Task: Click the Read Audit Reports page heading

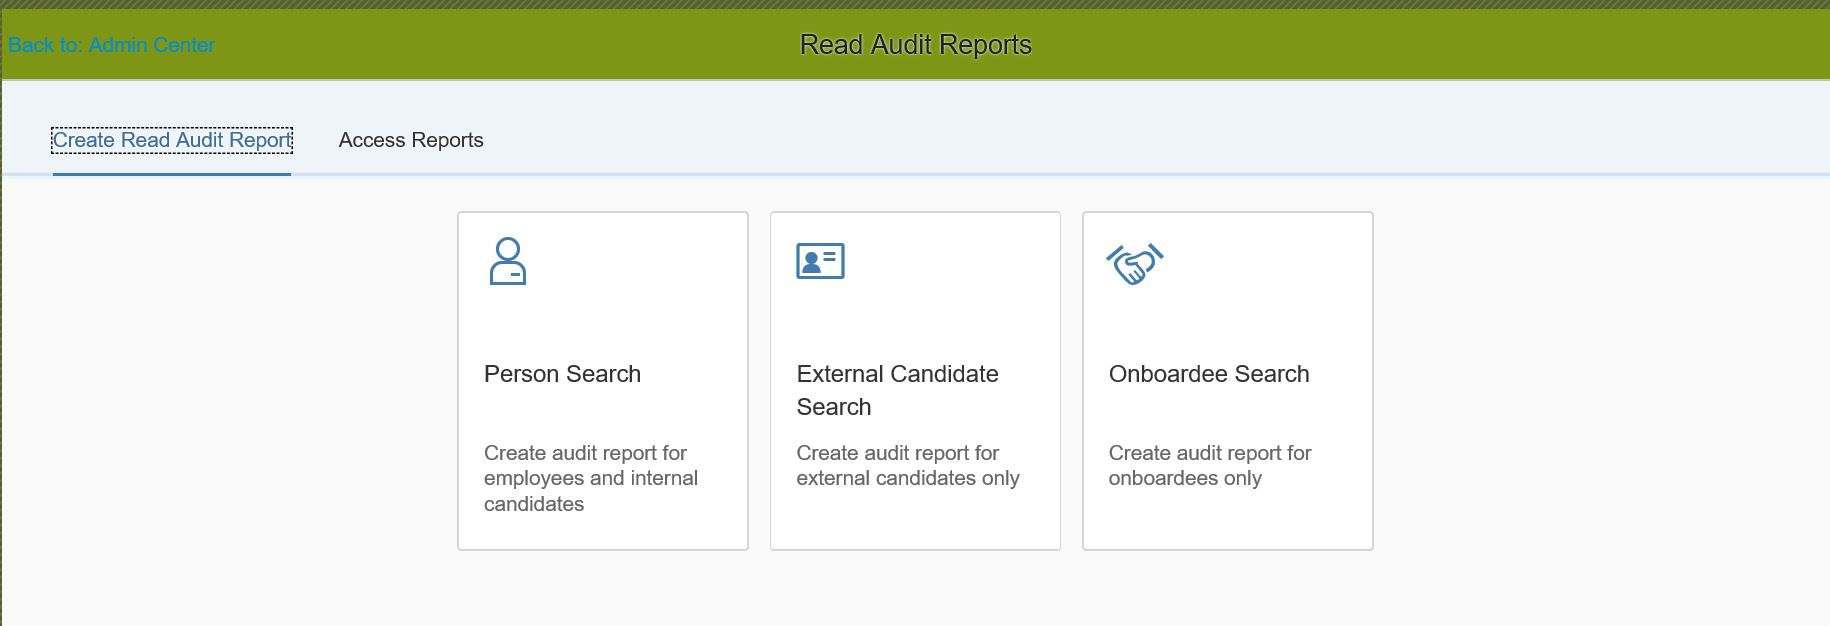Action: pyautogui.click(x=916, y=45)
